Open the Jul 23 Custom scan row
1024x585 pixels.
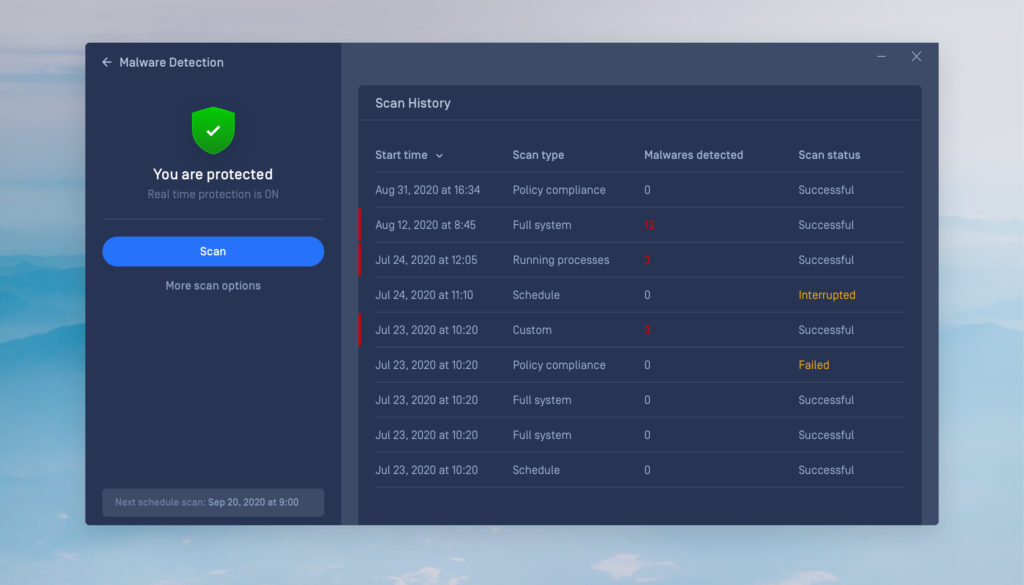(532, 330)
